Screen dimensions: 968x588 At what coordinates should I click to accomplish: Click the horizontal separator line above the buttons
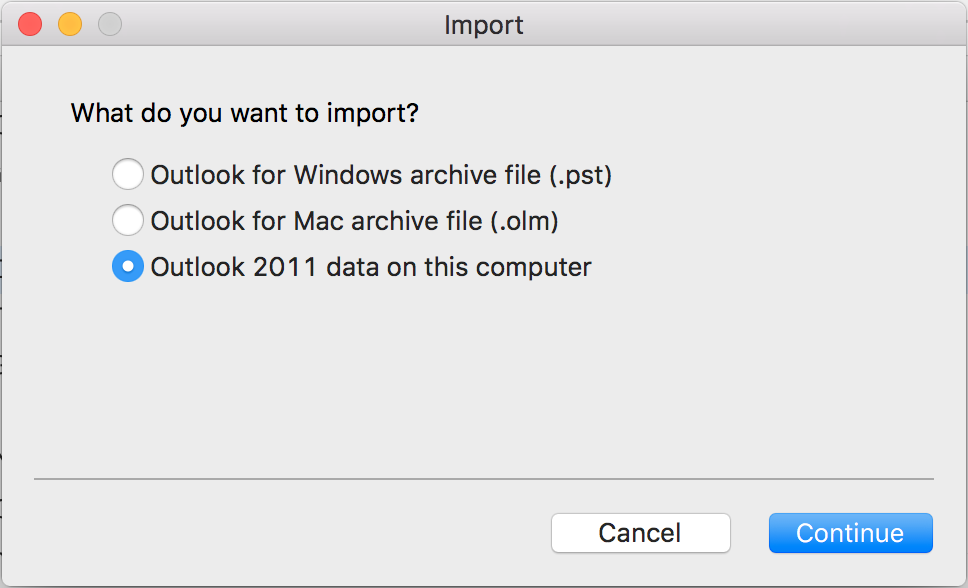point(484,479)
